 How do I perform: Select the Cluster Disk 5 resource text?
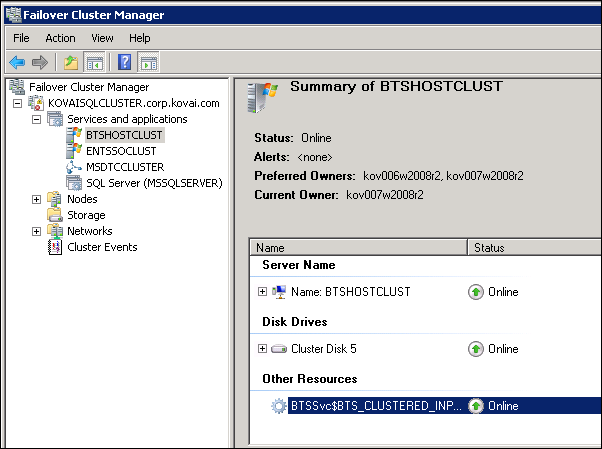(x=324, y=349)
